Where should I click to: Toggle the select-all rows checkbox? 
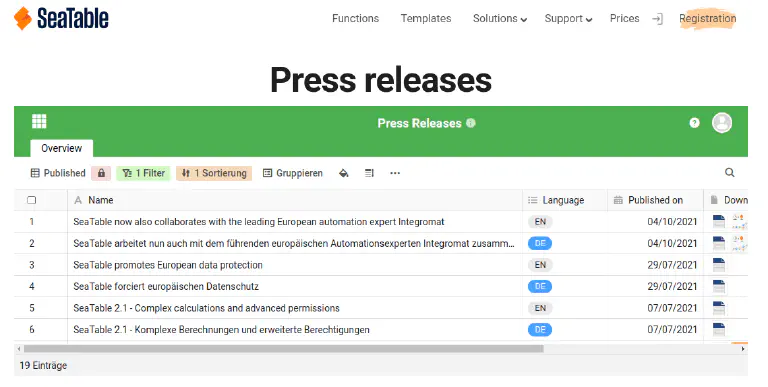[x=32, y=200]
